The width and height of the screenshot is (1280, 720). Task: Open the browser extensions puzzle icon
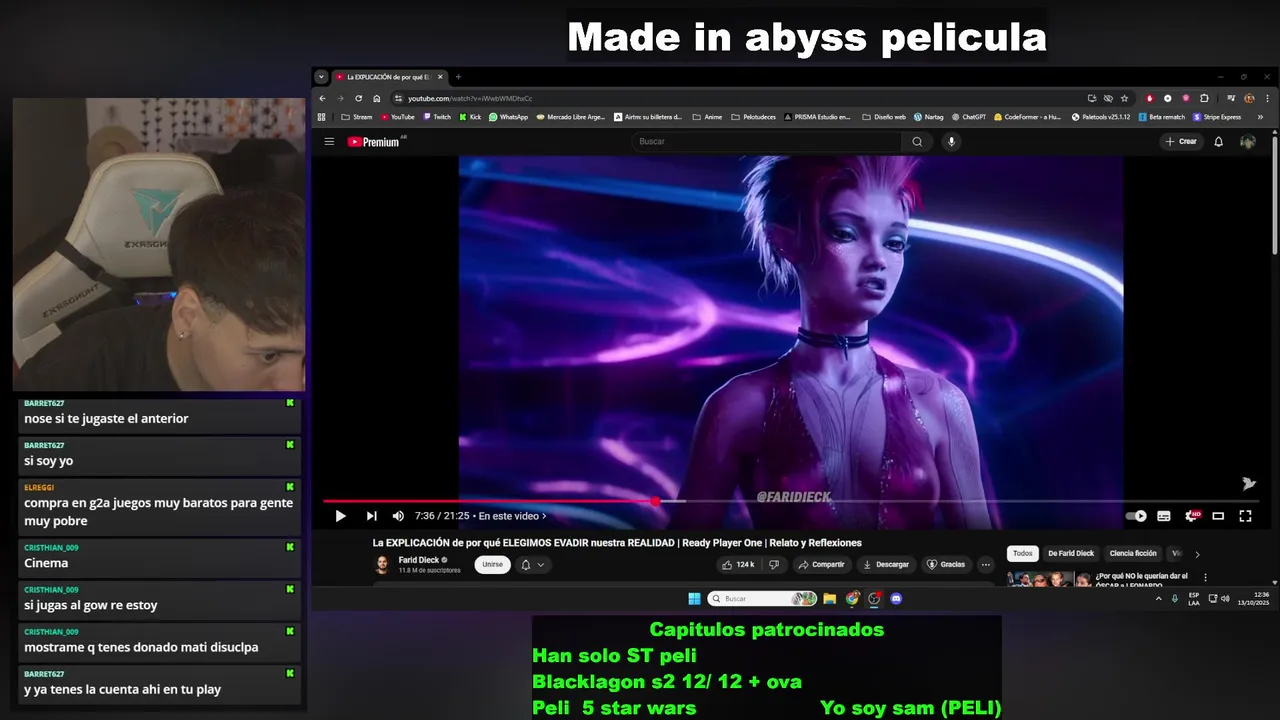pyautogui.click(x=1204, y=98)
